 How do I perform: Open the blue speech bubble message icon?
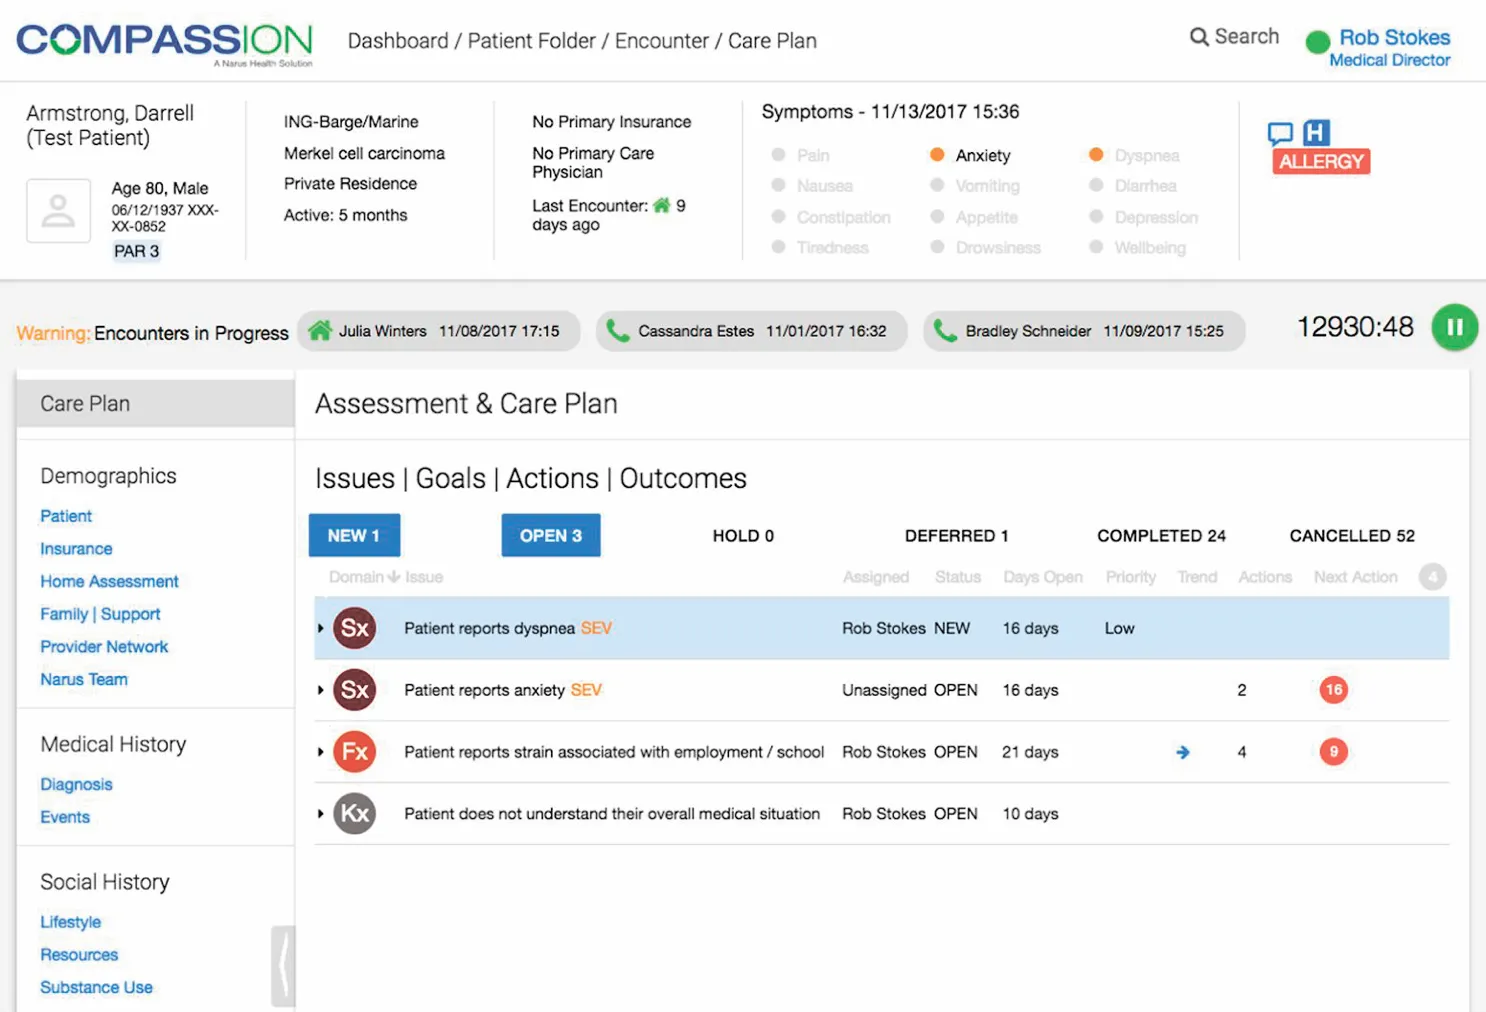click(1283, 132)
